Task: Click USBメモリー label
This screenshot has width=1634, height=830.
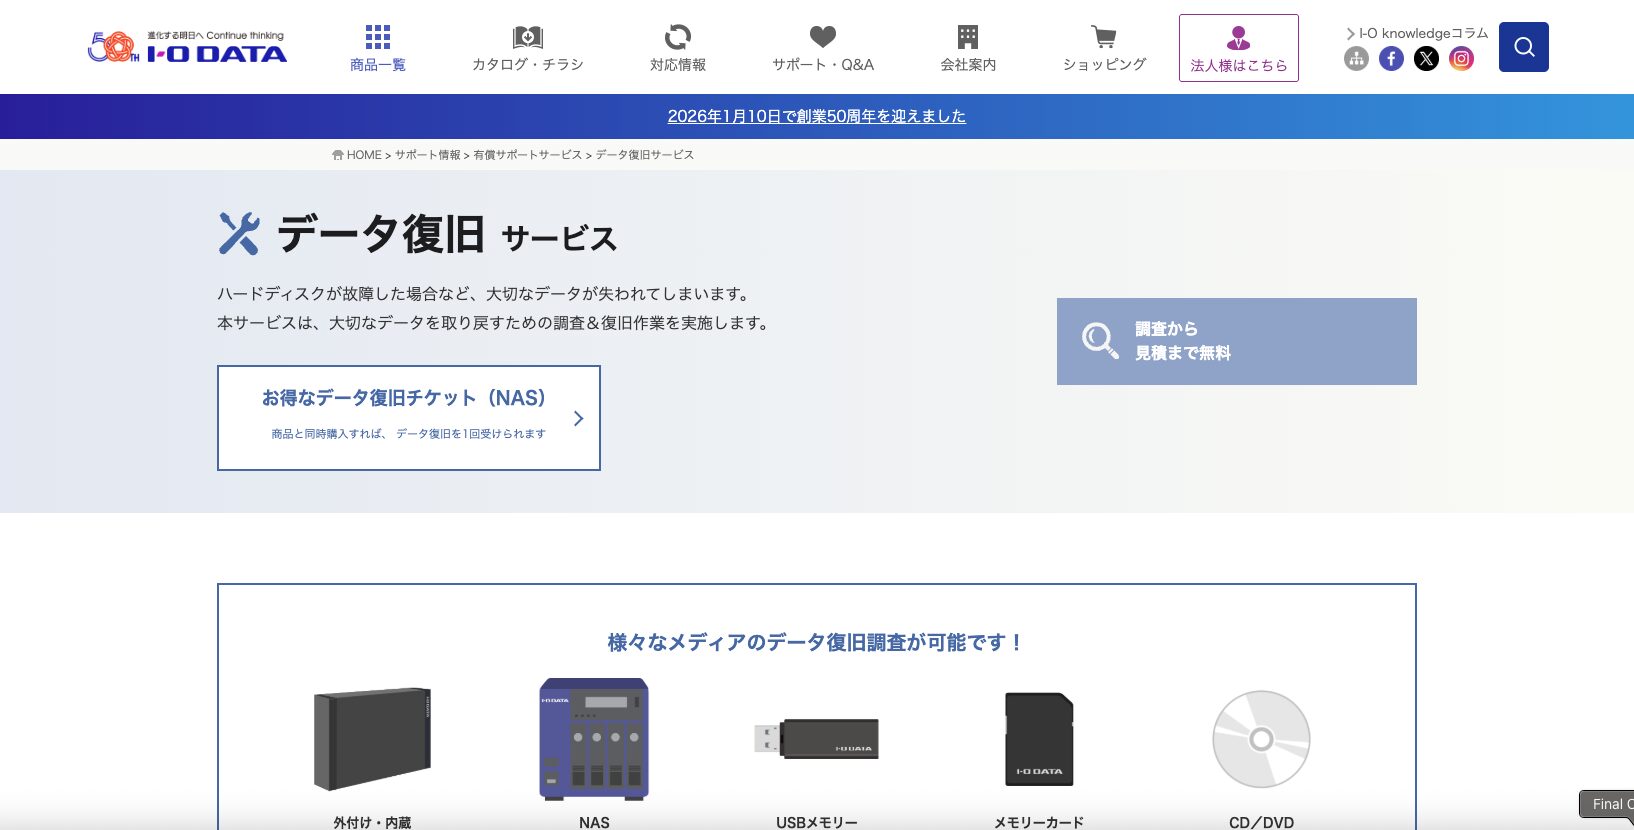Action: coord(817,822)
